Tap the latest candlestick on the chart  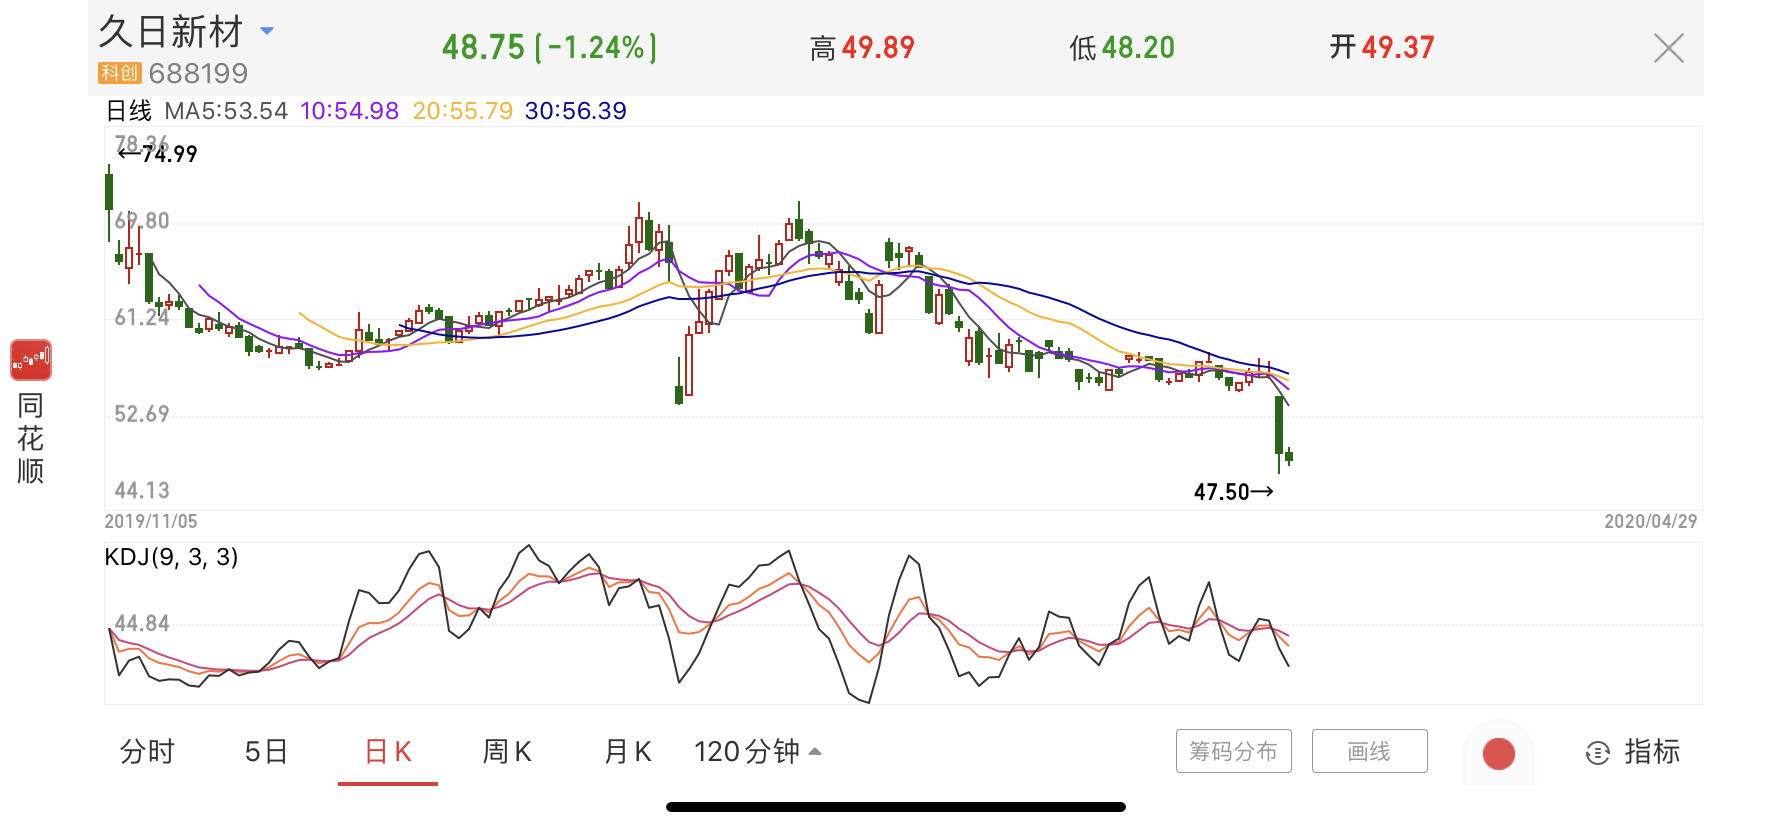pyautogui.click(x=1289, y=457)
